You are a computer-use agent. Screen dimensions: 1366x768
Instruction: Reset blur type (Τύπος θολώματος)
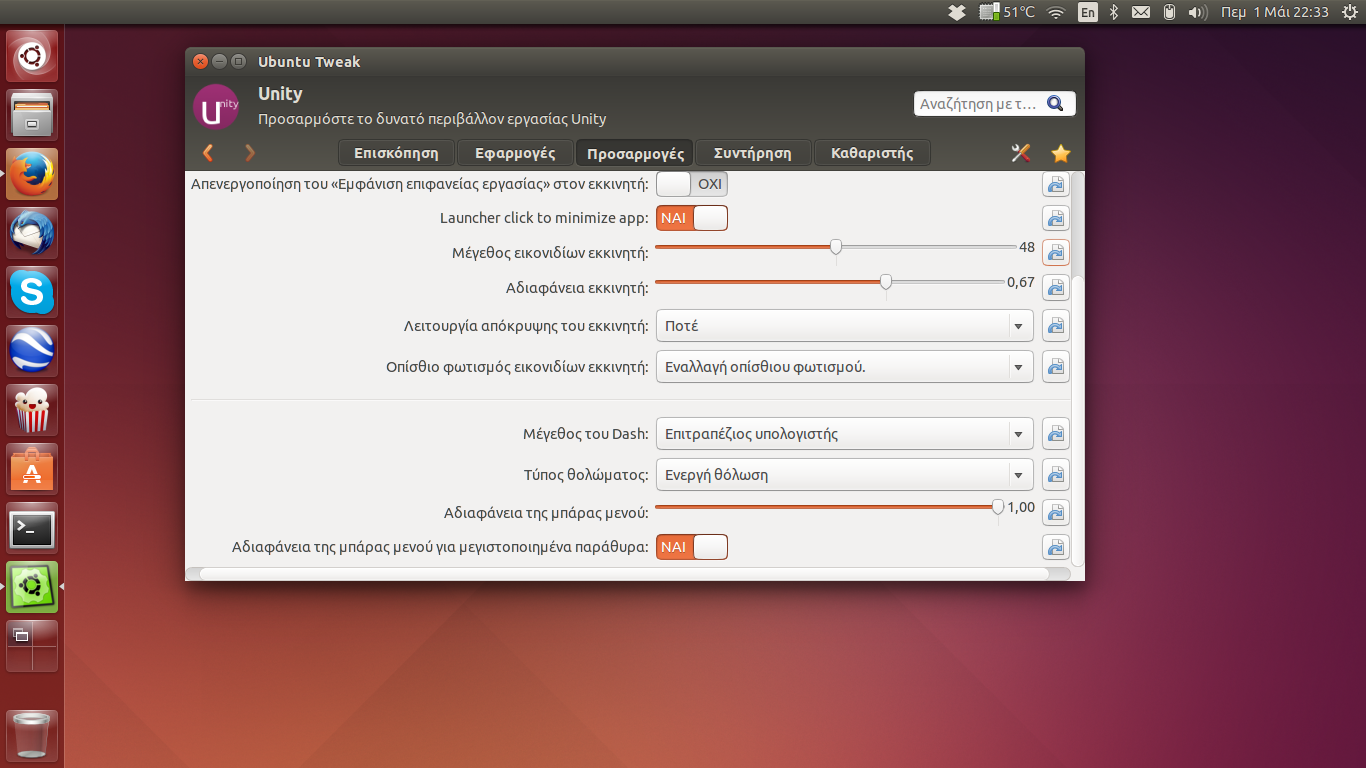pyautogui.click(x=1056, y=475)
